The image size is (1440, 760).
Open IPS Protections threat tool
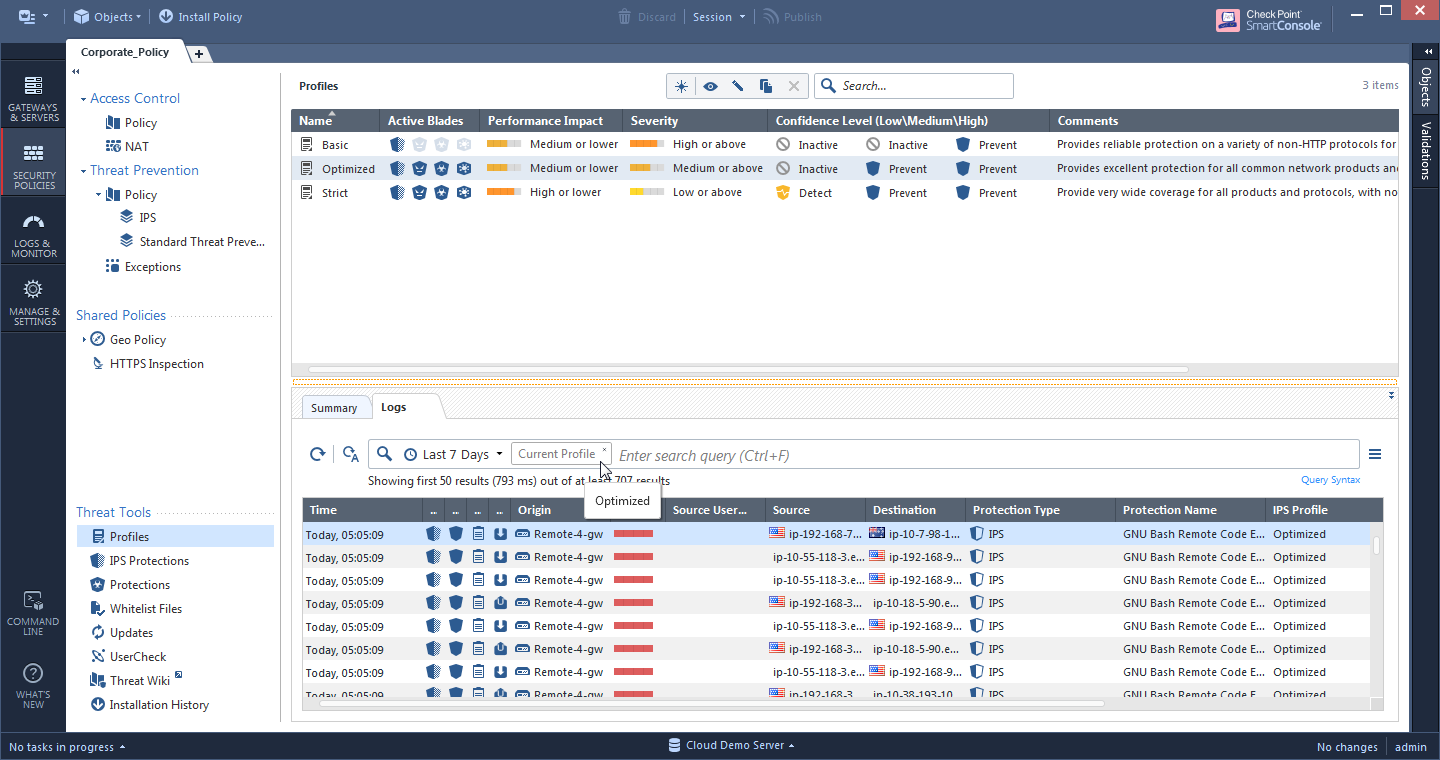(x=149, y=561)
